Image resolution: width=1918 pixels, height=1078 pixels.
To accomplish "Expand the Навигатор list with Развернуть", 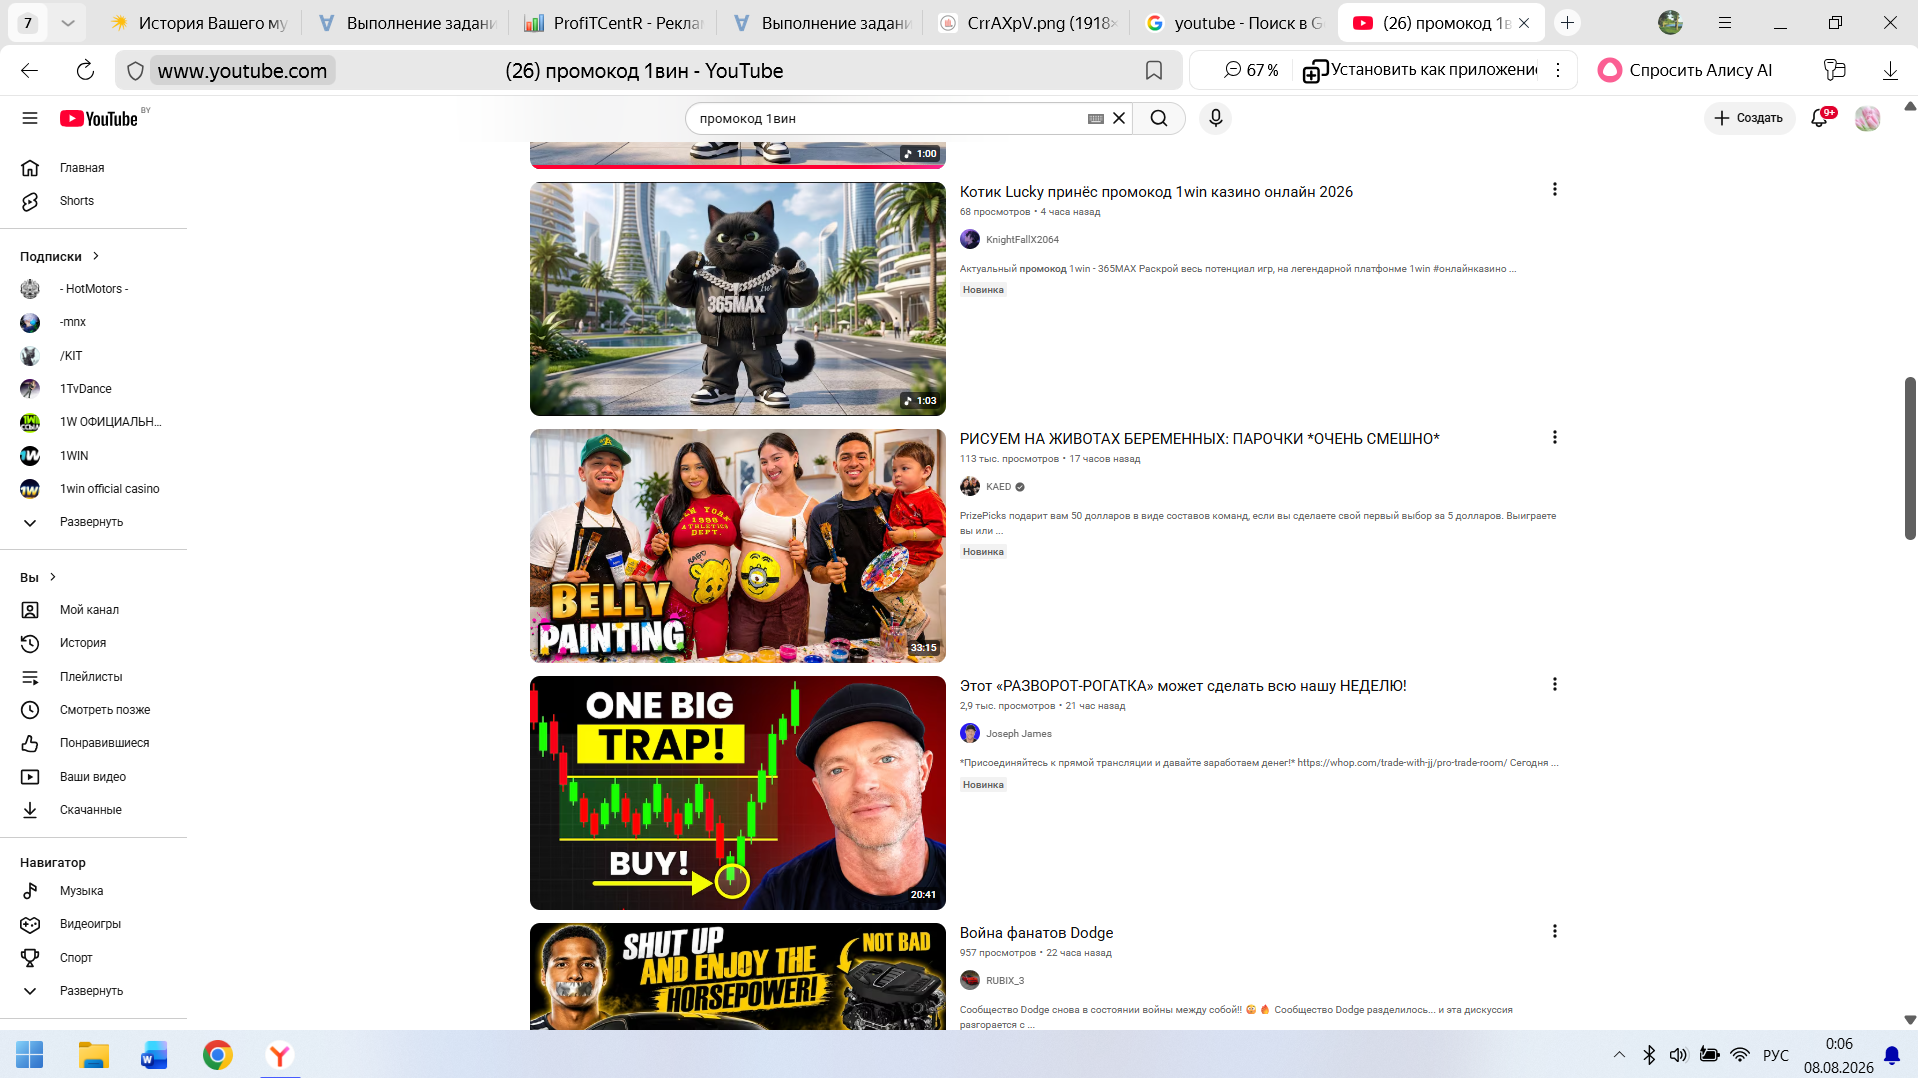I will click(x=93, y=991).
